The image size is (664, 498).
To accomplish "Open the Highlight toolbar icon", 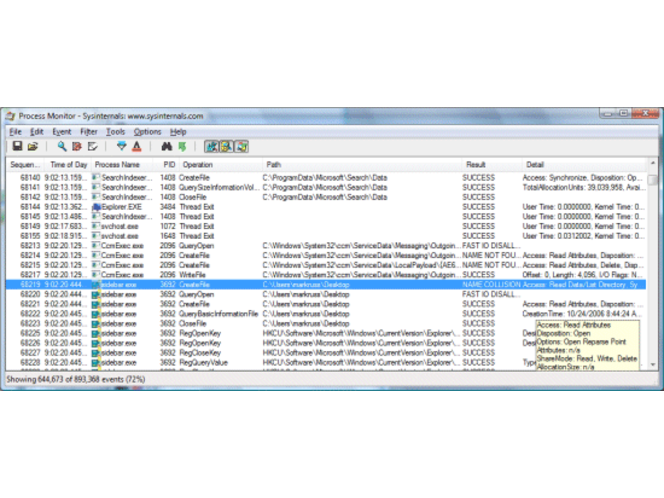I will pos(137,147).
